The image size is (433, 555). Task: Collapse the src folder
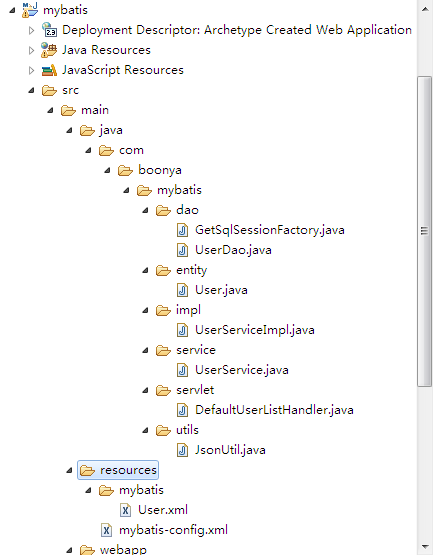coord(32,91)
